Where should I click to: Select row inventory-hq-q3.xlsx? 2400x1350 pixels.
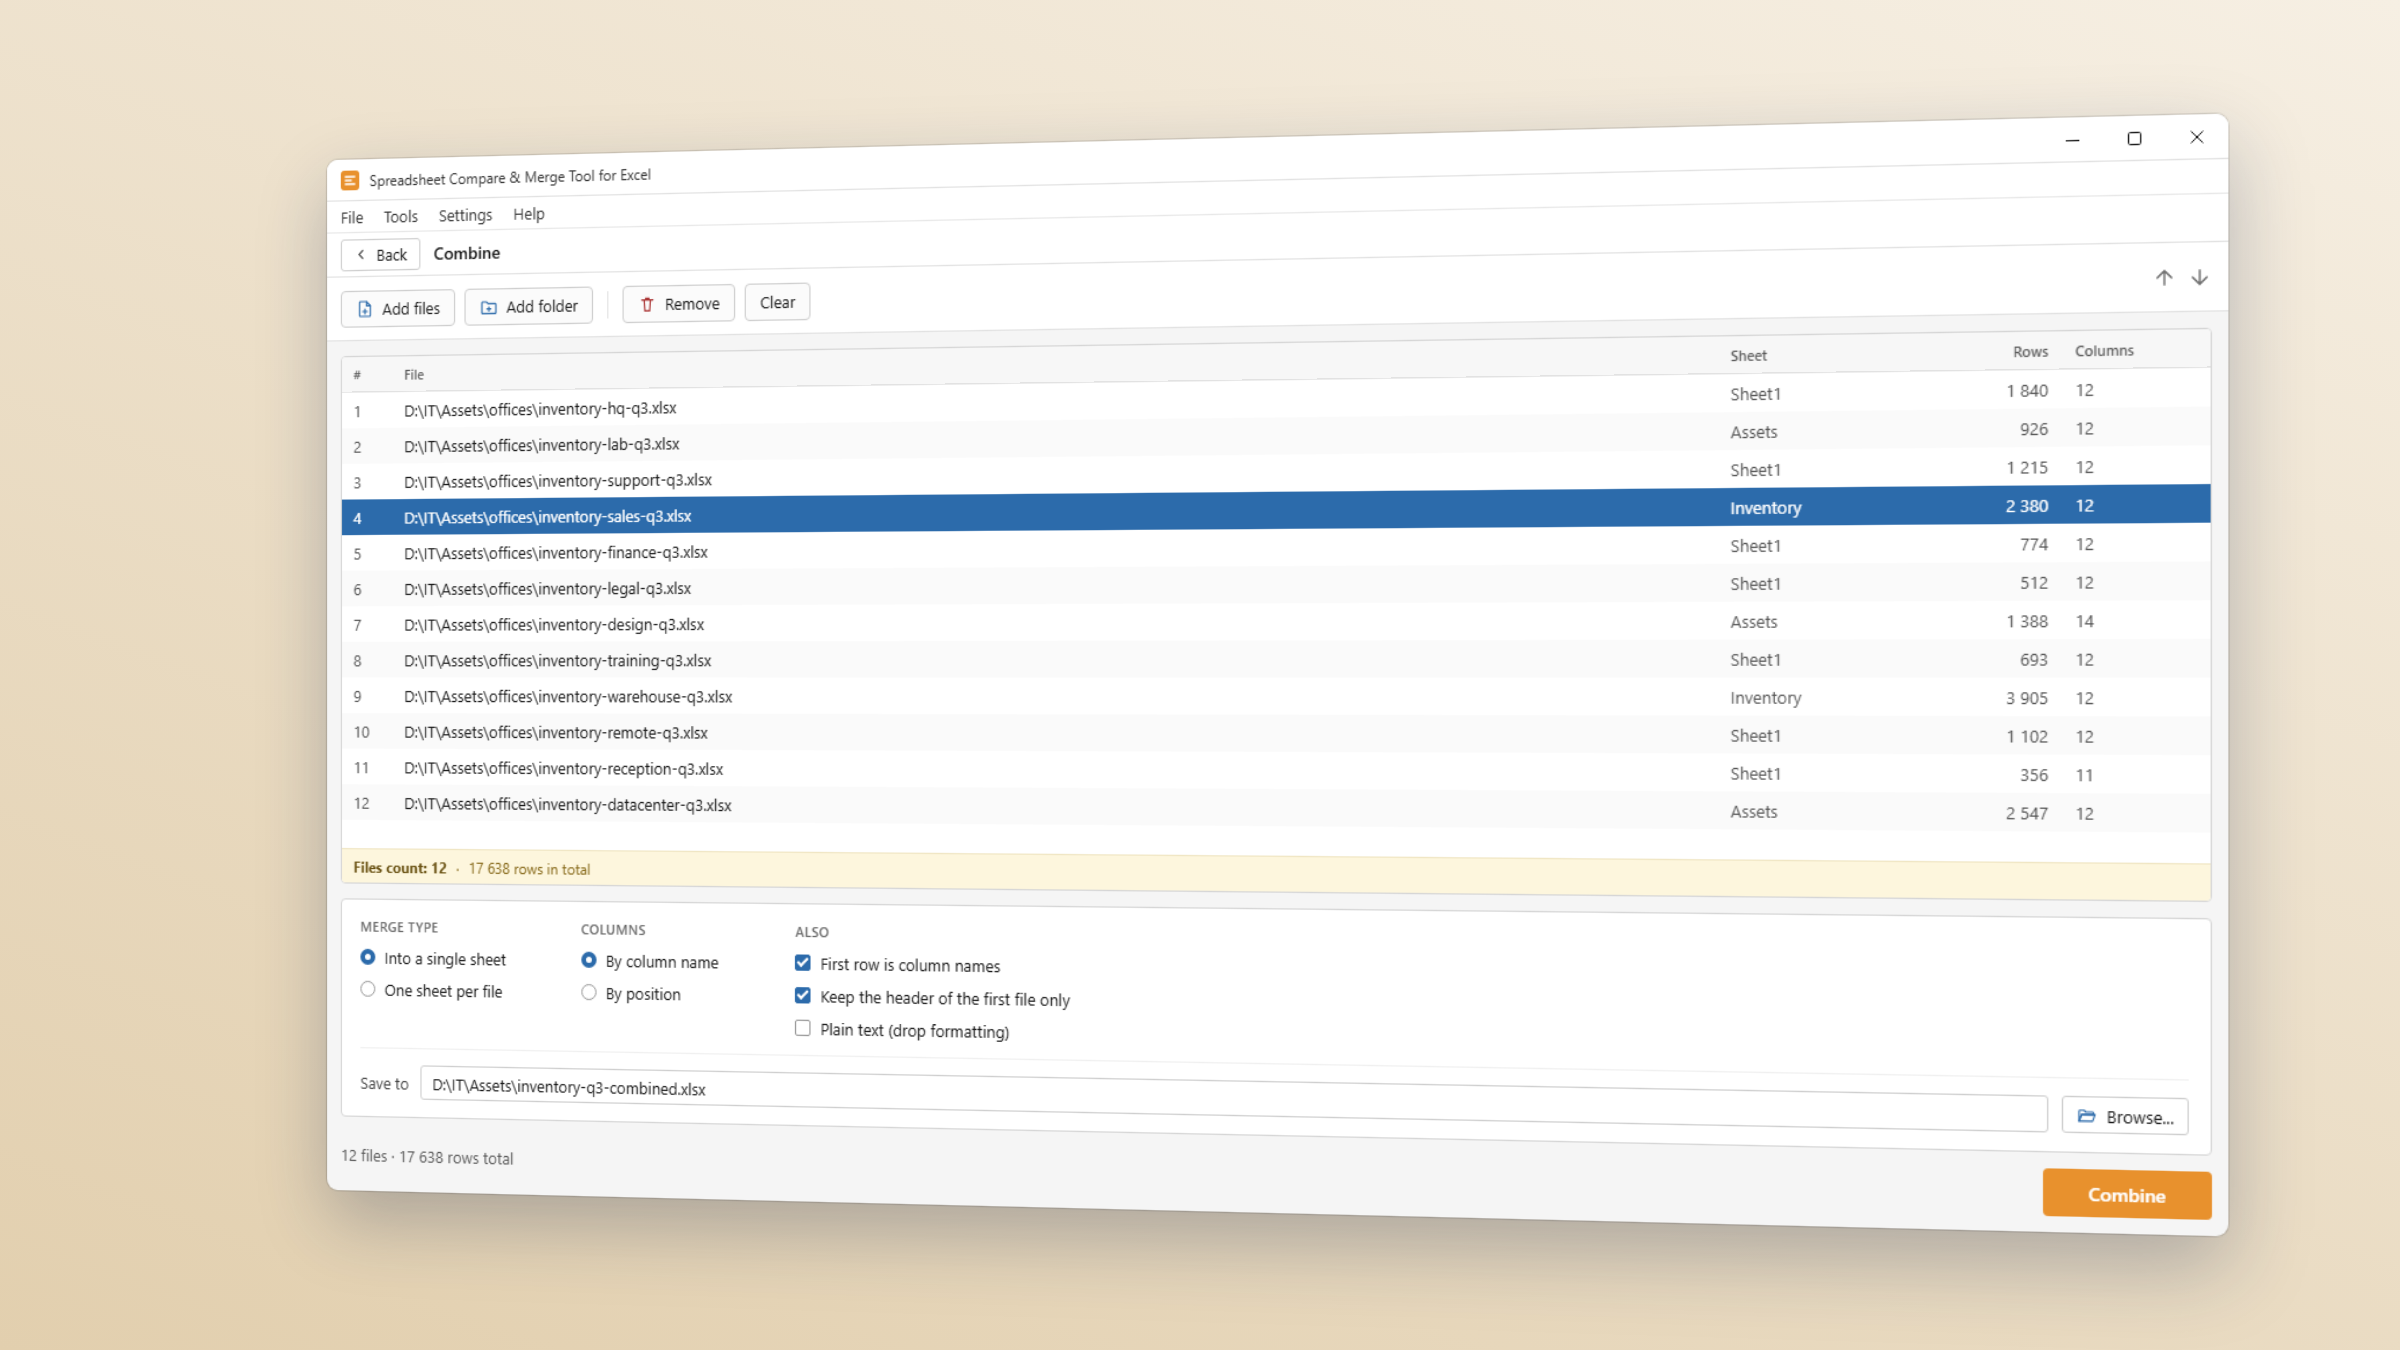pyautogui.click(x=1276, y=400)
